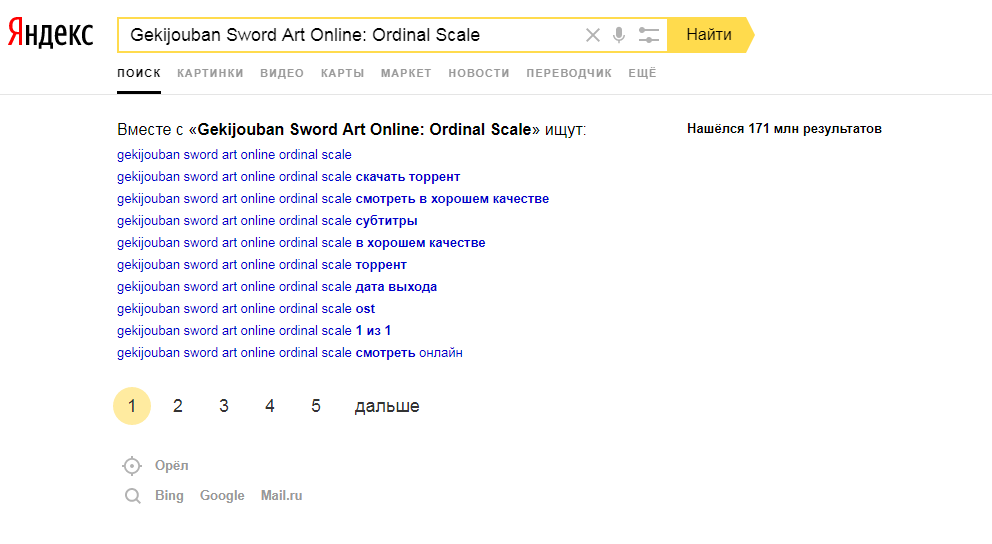Open suggestion ending with only 'в хорошем качестве'
The image size is (992, 544).
pyautogui.click(x=301, y=243)
